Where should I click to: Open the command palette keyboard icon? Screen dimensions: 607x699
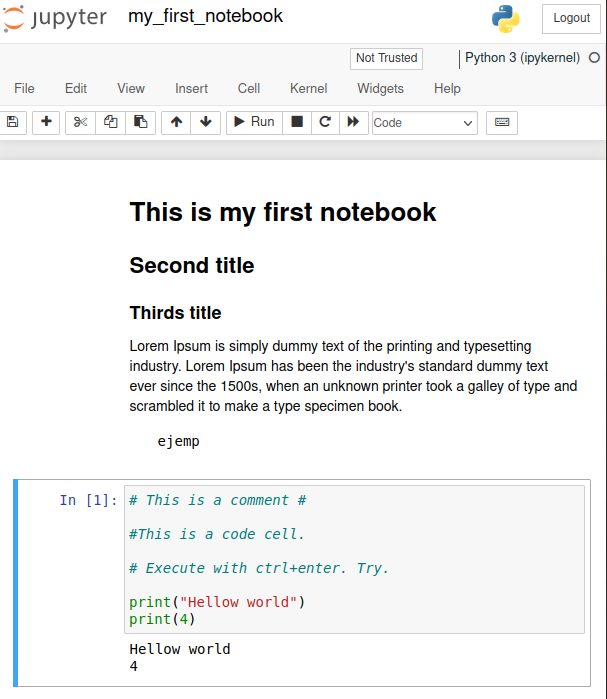click(501, 122)
